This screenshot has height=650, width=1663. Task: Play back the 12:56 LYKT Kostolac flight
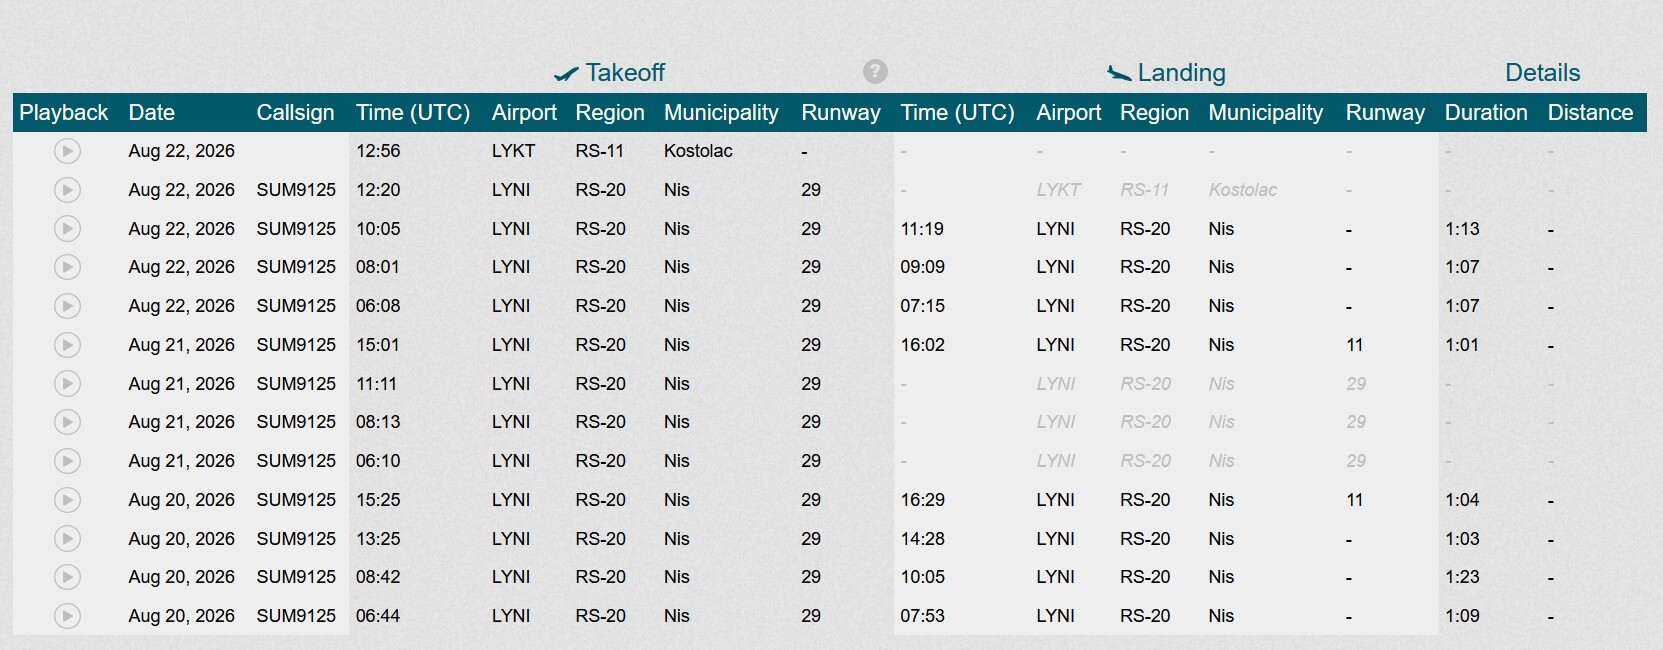click(x=67, y=151)
